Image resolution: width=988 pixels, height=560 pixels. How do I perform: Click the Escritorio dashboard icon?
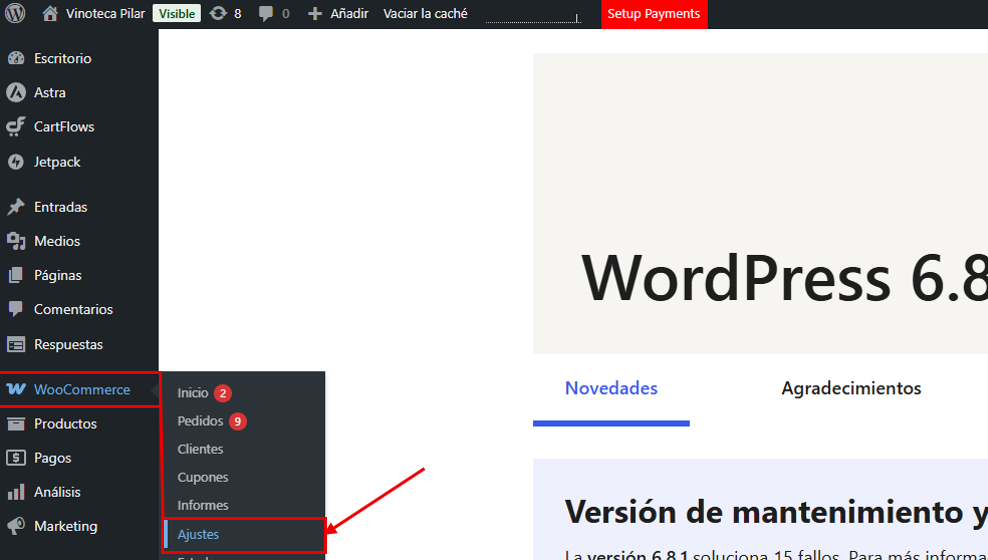tap(16, 58)
